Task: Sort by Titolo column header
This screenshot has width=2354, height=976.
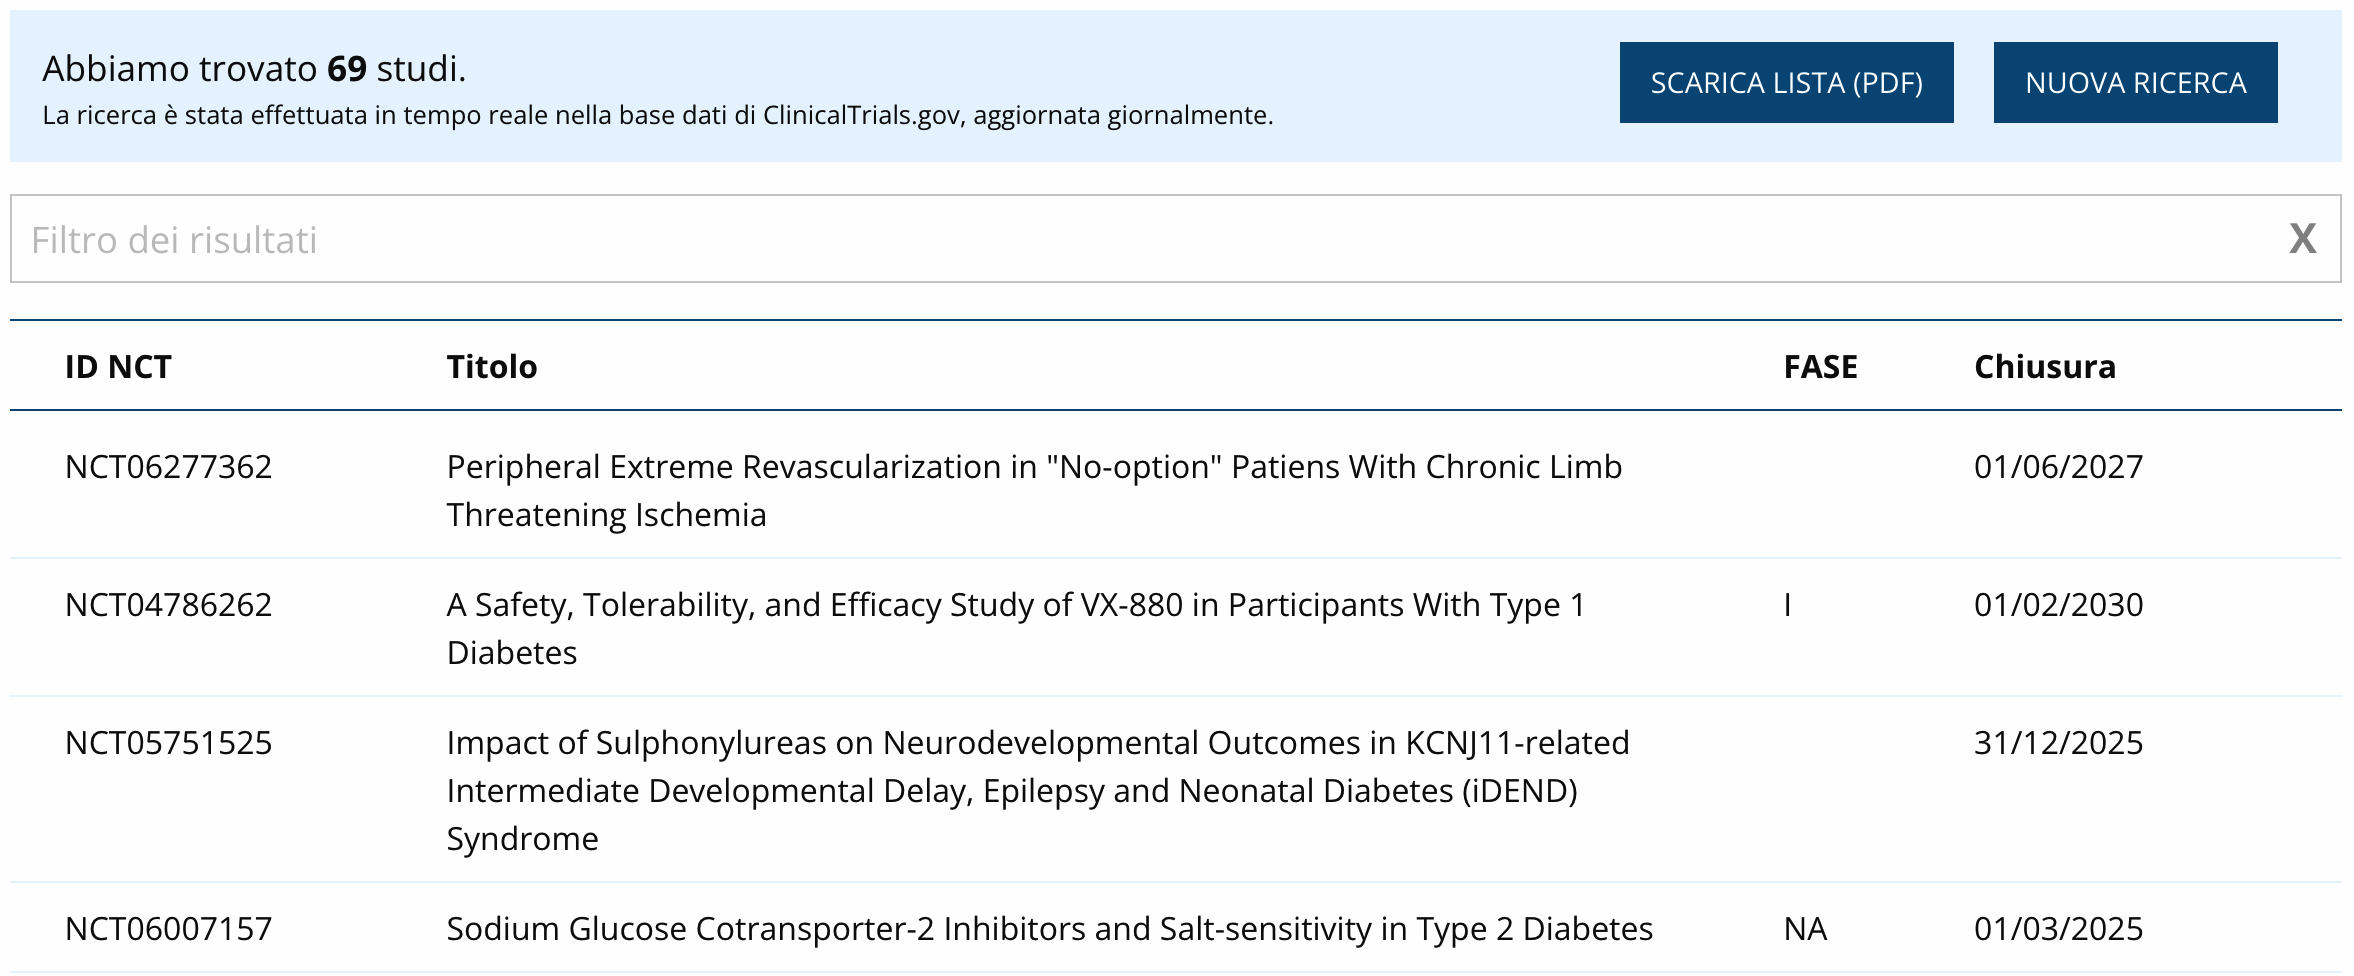Action: tap(491, 367)
